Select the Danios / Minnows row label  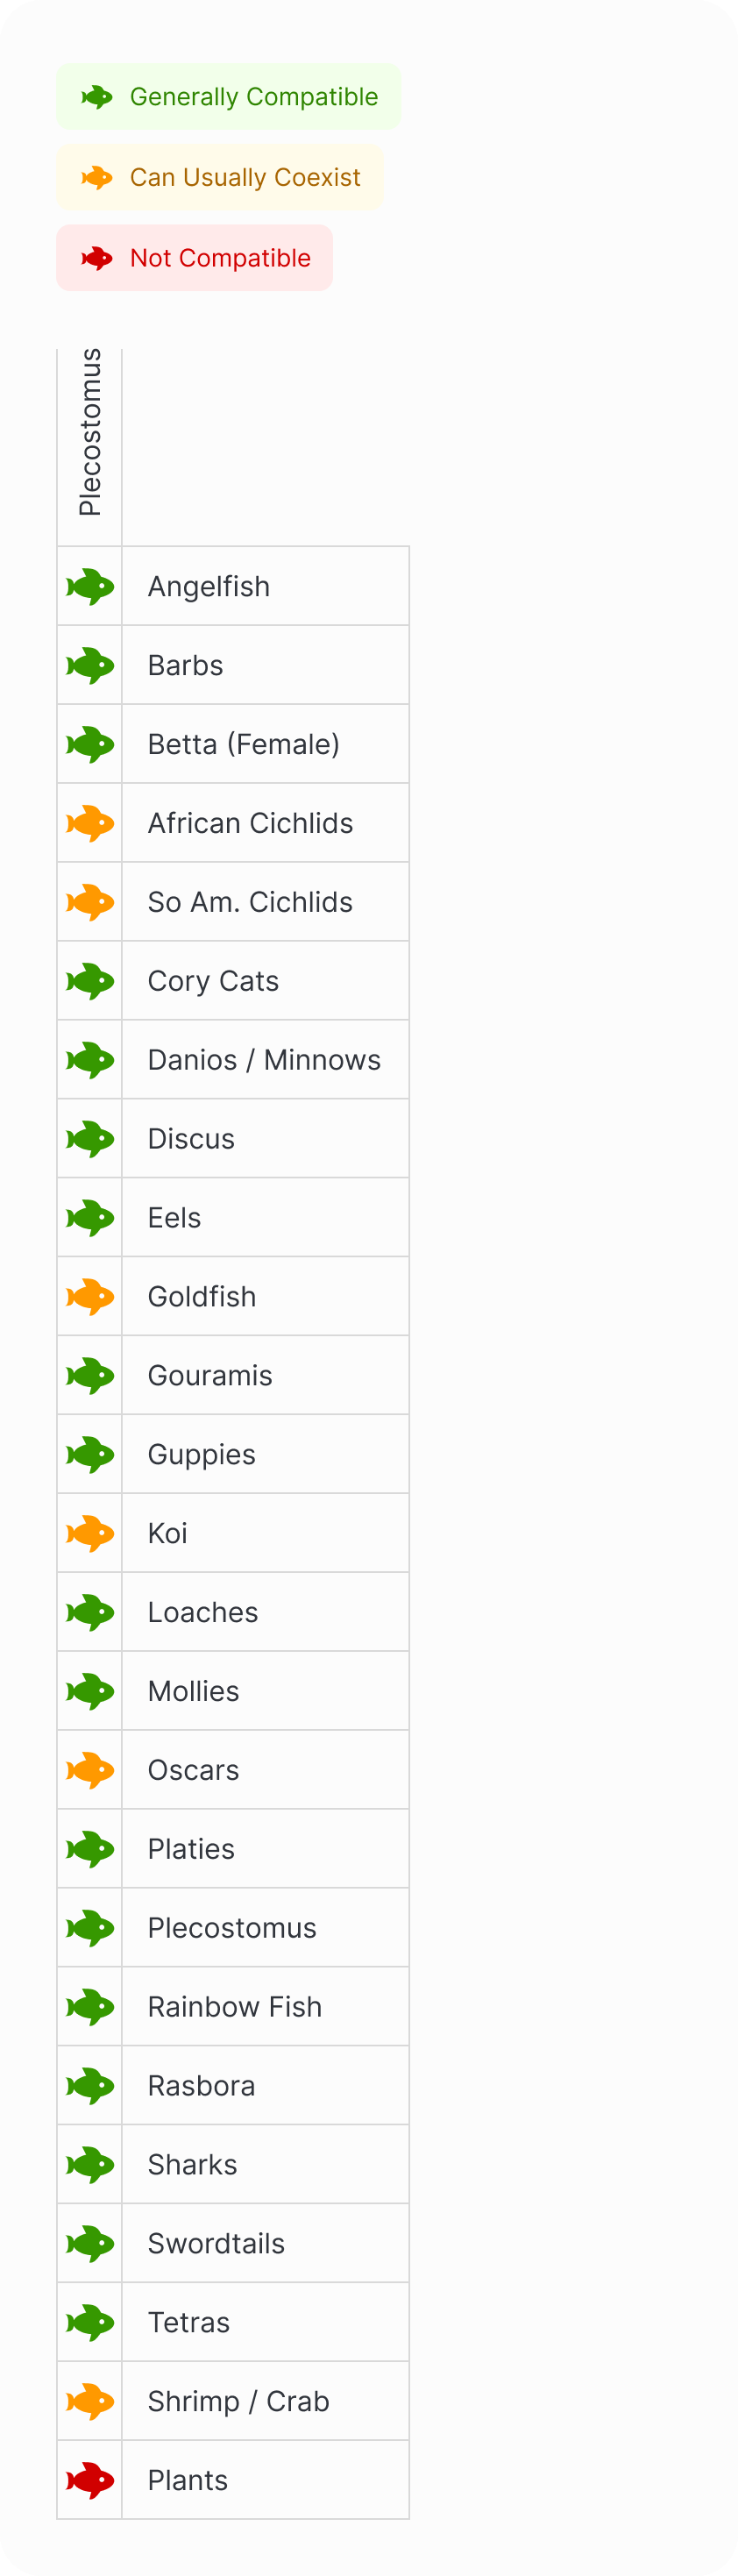[x=264, y=1060]
